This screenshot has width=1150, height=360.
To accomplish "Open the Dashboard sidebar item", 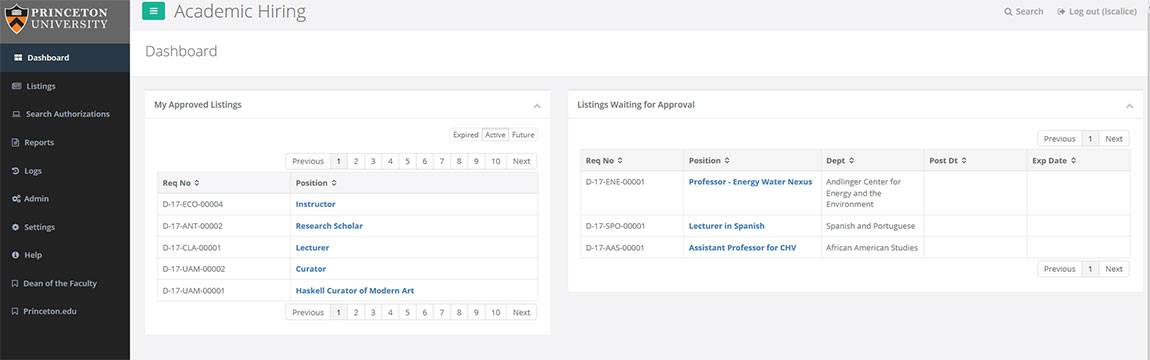I will [x=65, y=58].
